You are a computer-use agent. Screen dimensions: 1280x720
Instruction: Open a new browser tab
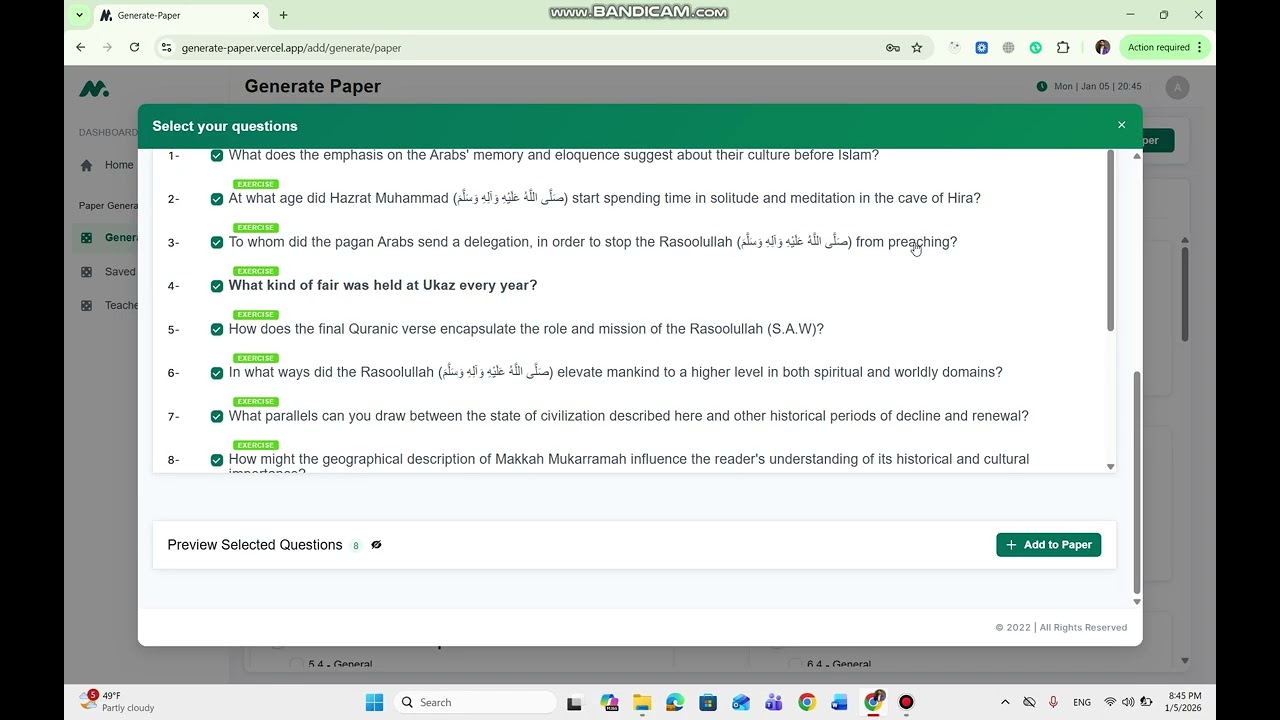pos(283,15)
